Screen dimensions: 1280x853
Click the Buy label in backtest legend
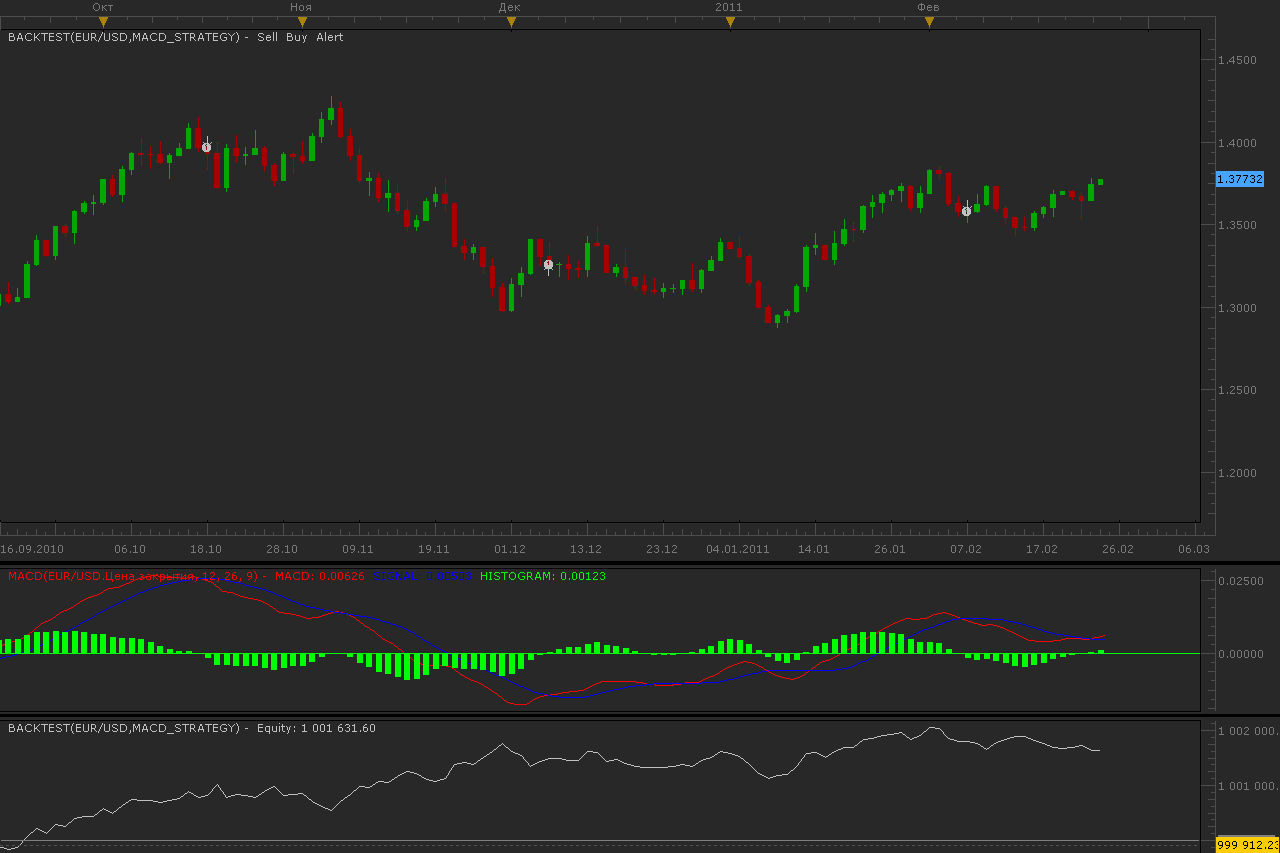click(x=297, y=37)
